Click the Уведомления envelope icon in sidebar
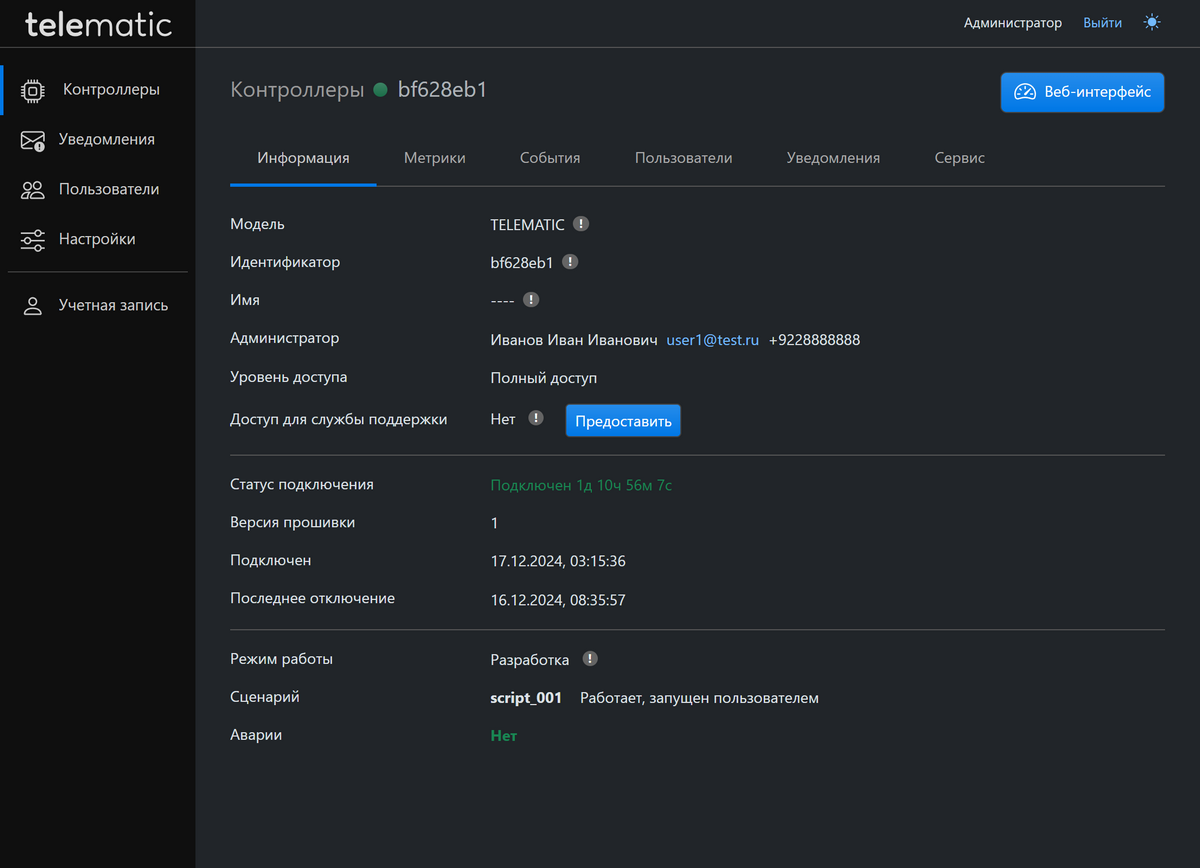This screenshot has height=868, width=1200. click(33, 140)
